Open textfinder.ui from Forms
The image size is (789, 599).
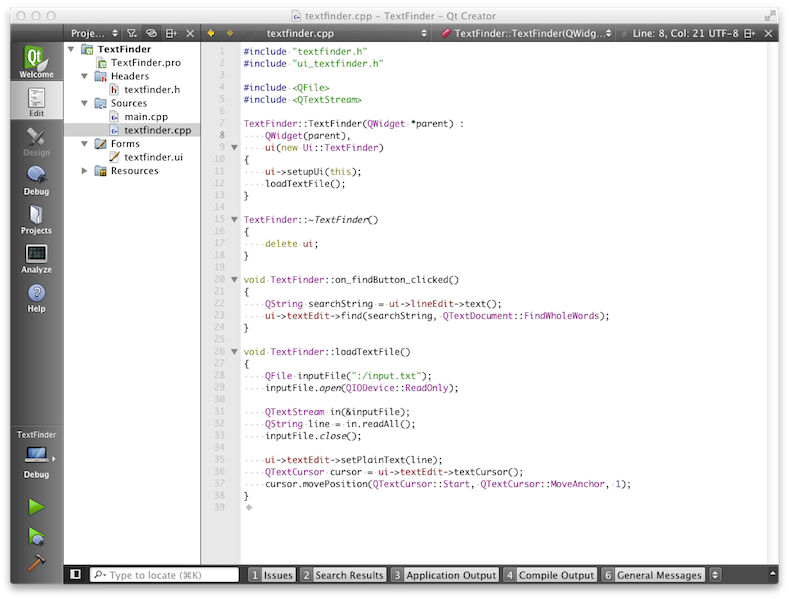153,158
